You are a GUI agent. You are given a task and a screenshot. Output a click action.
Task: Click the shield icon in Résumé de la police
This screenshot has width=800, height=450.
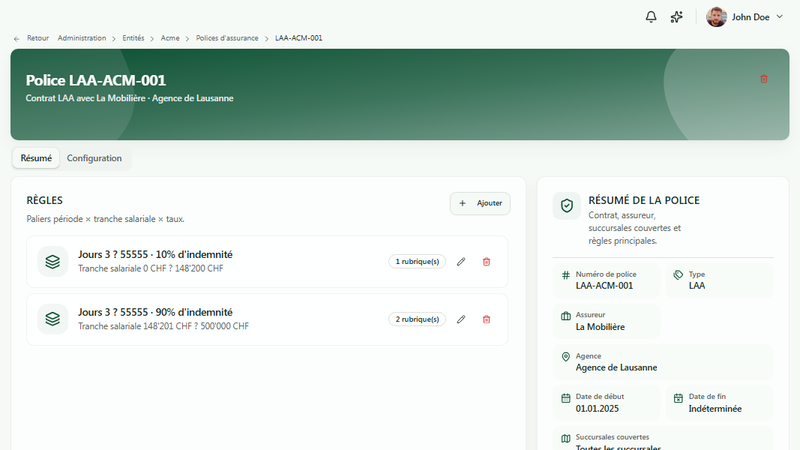click(x=567, y=206)
